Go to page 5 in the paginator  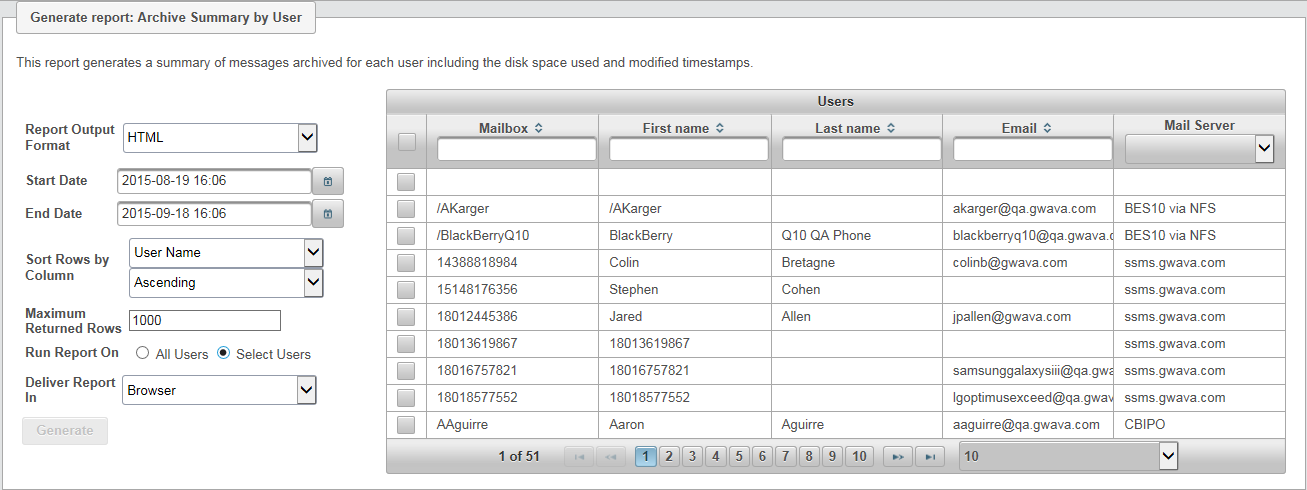tap(738, 457)
